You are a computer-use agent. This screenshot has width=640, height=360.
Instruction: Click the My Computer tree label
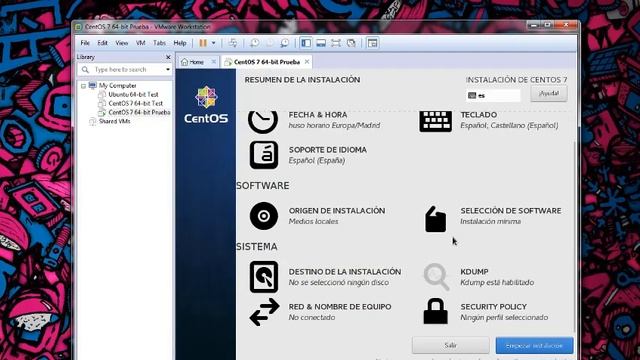118,85
